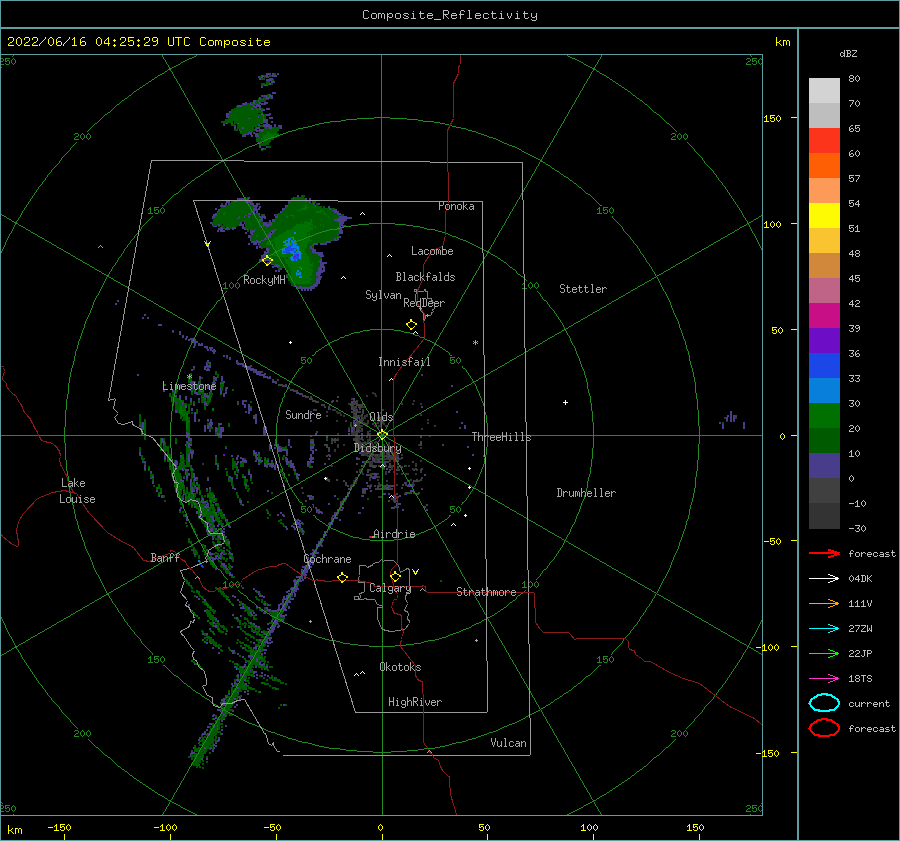Viewport: 900px width, 841px height.
Task: Click the Okotoks label
Action: tap(400, 667)
